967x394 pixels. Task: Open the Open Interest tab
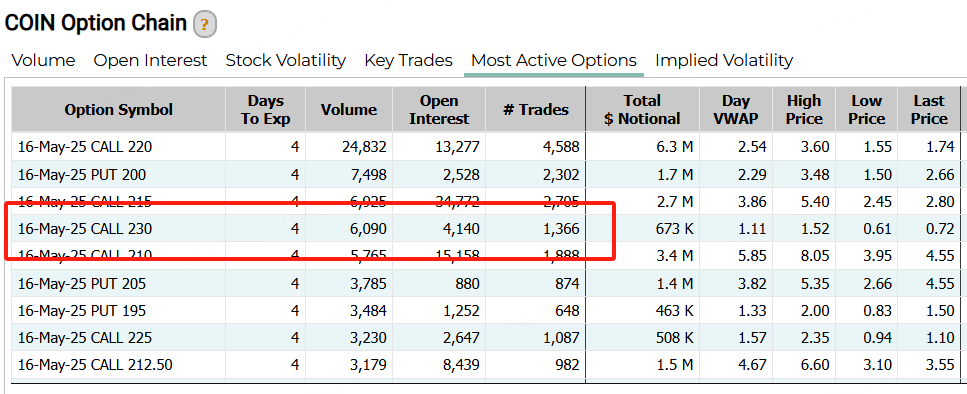[150, 60]
